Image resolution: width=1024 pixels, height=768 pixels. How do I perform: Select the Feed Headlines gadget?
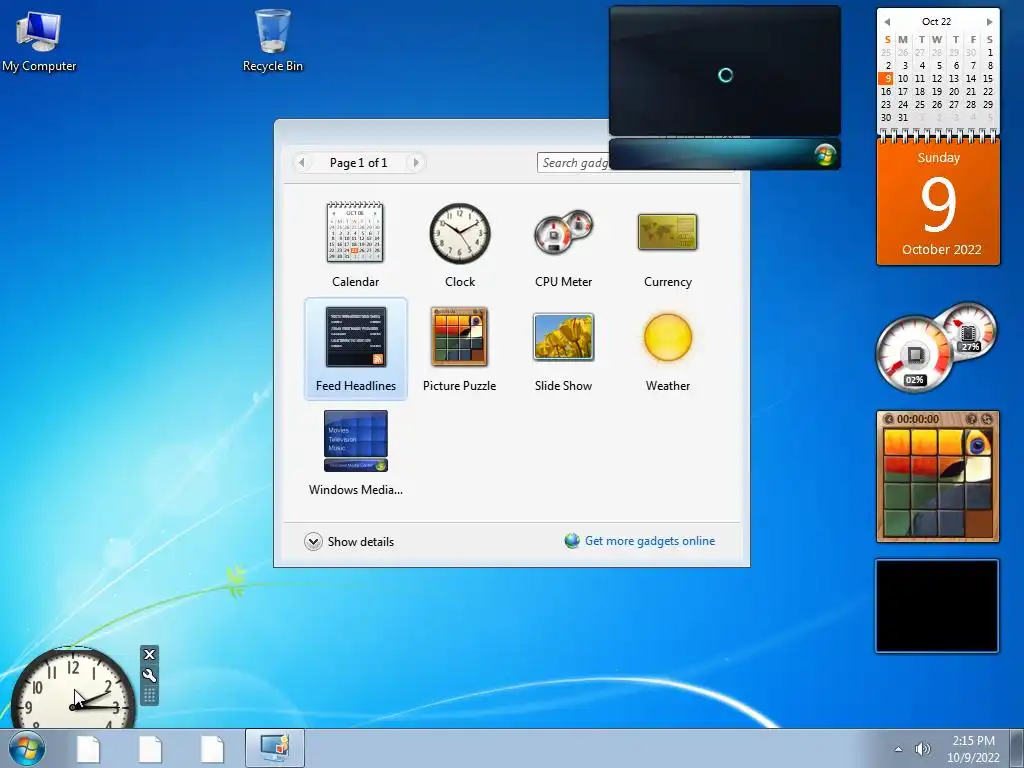[355, 349]
